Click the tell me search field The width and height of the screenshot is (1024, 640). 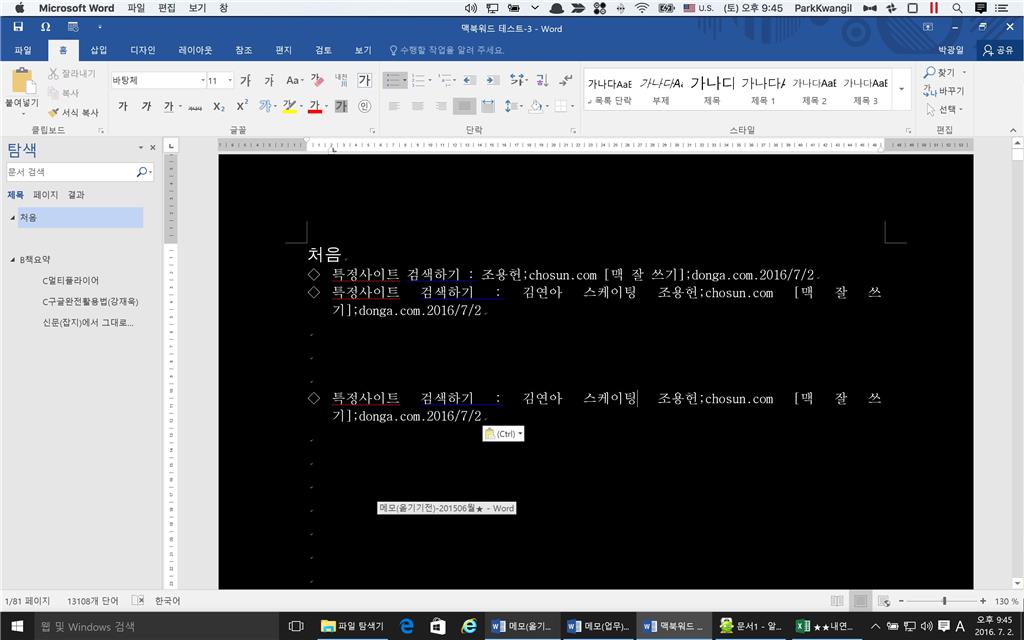447,50
